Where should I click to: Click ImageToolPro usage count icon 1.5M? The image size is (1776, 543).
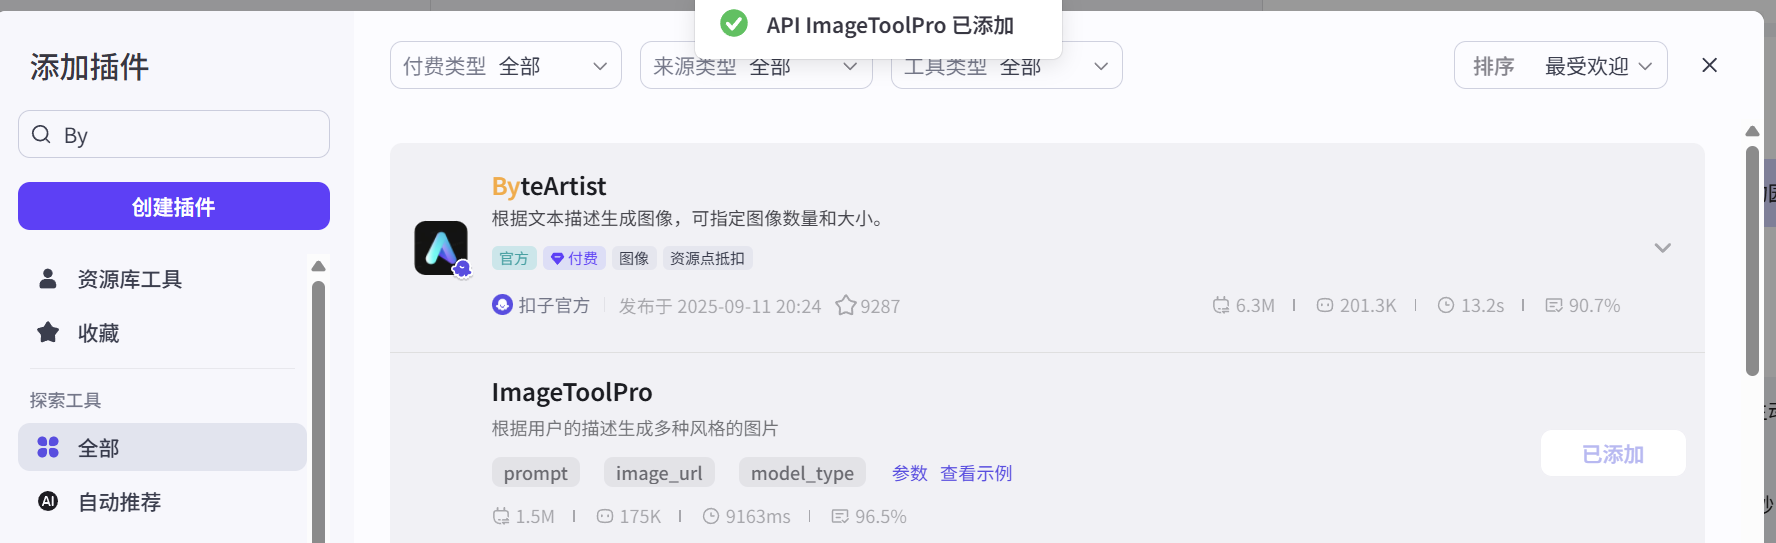pyautogui.click(x=501, y=516)
